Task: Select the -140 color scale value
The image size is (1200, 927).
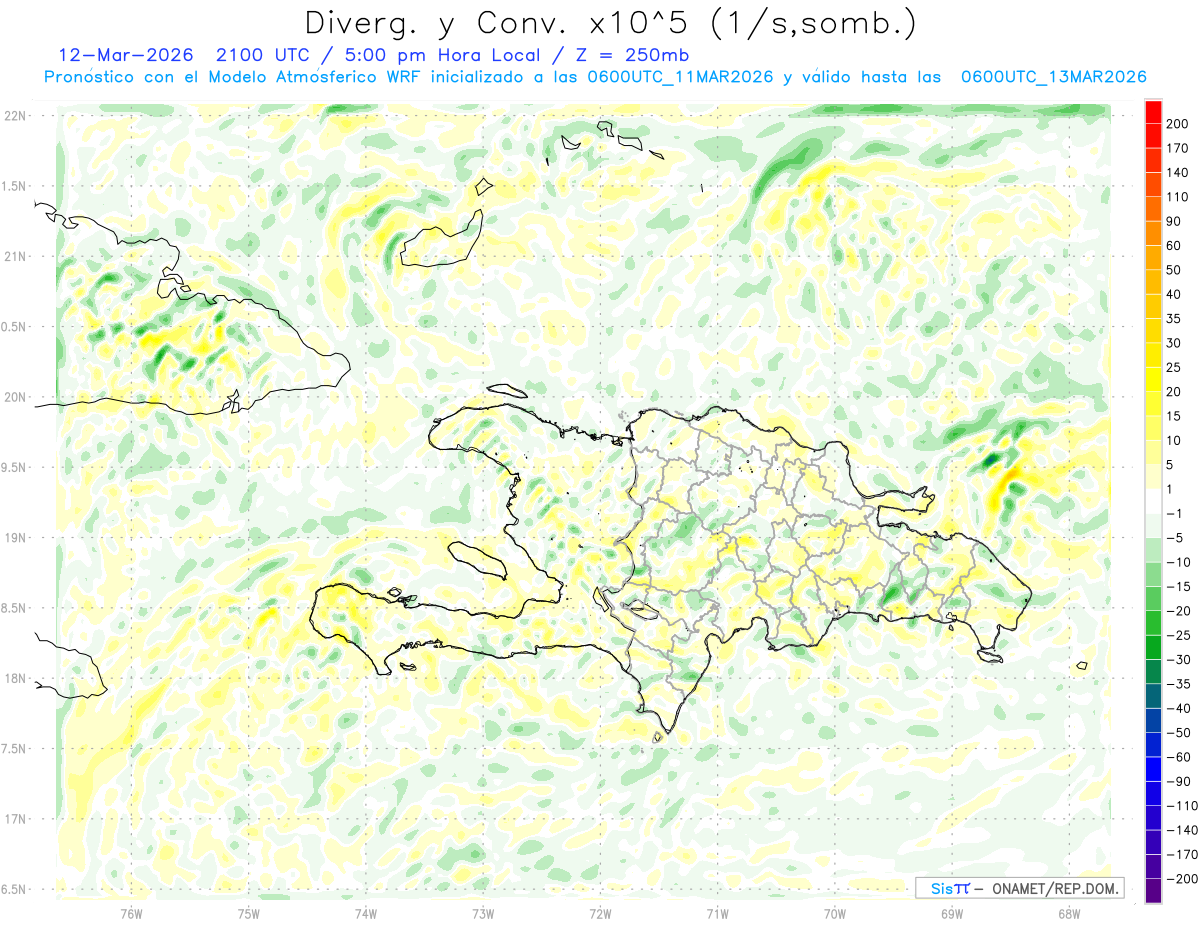Action: click(x=1183, y=830)
